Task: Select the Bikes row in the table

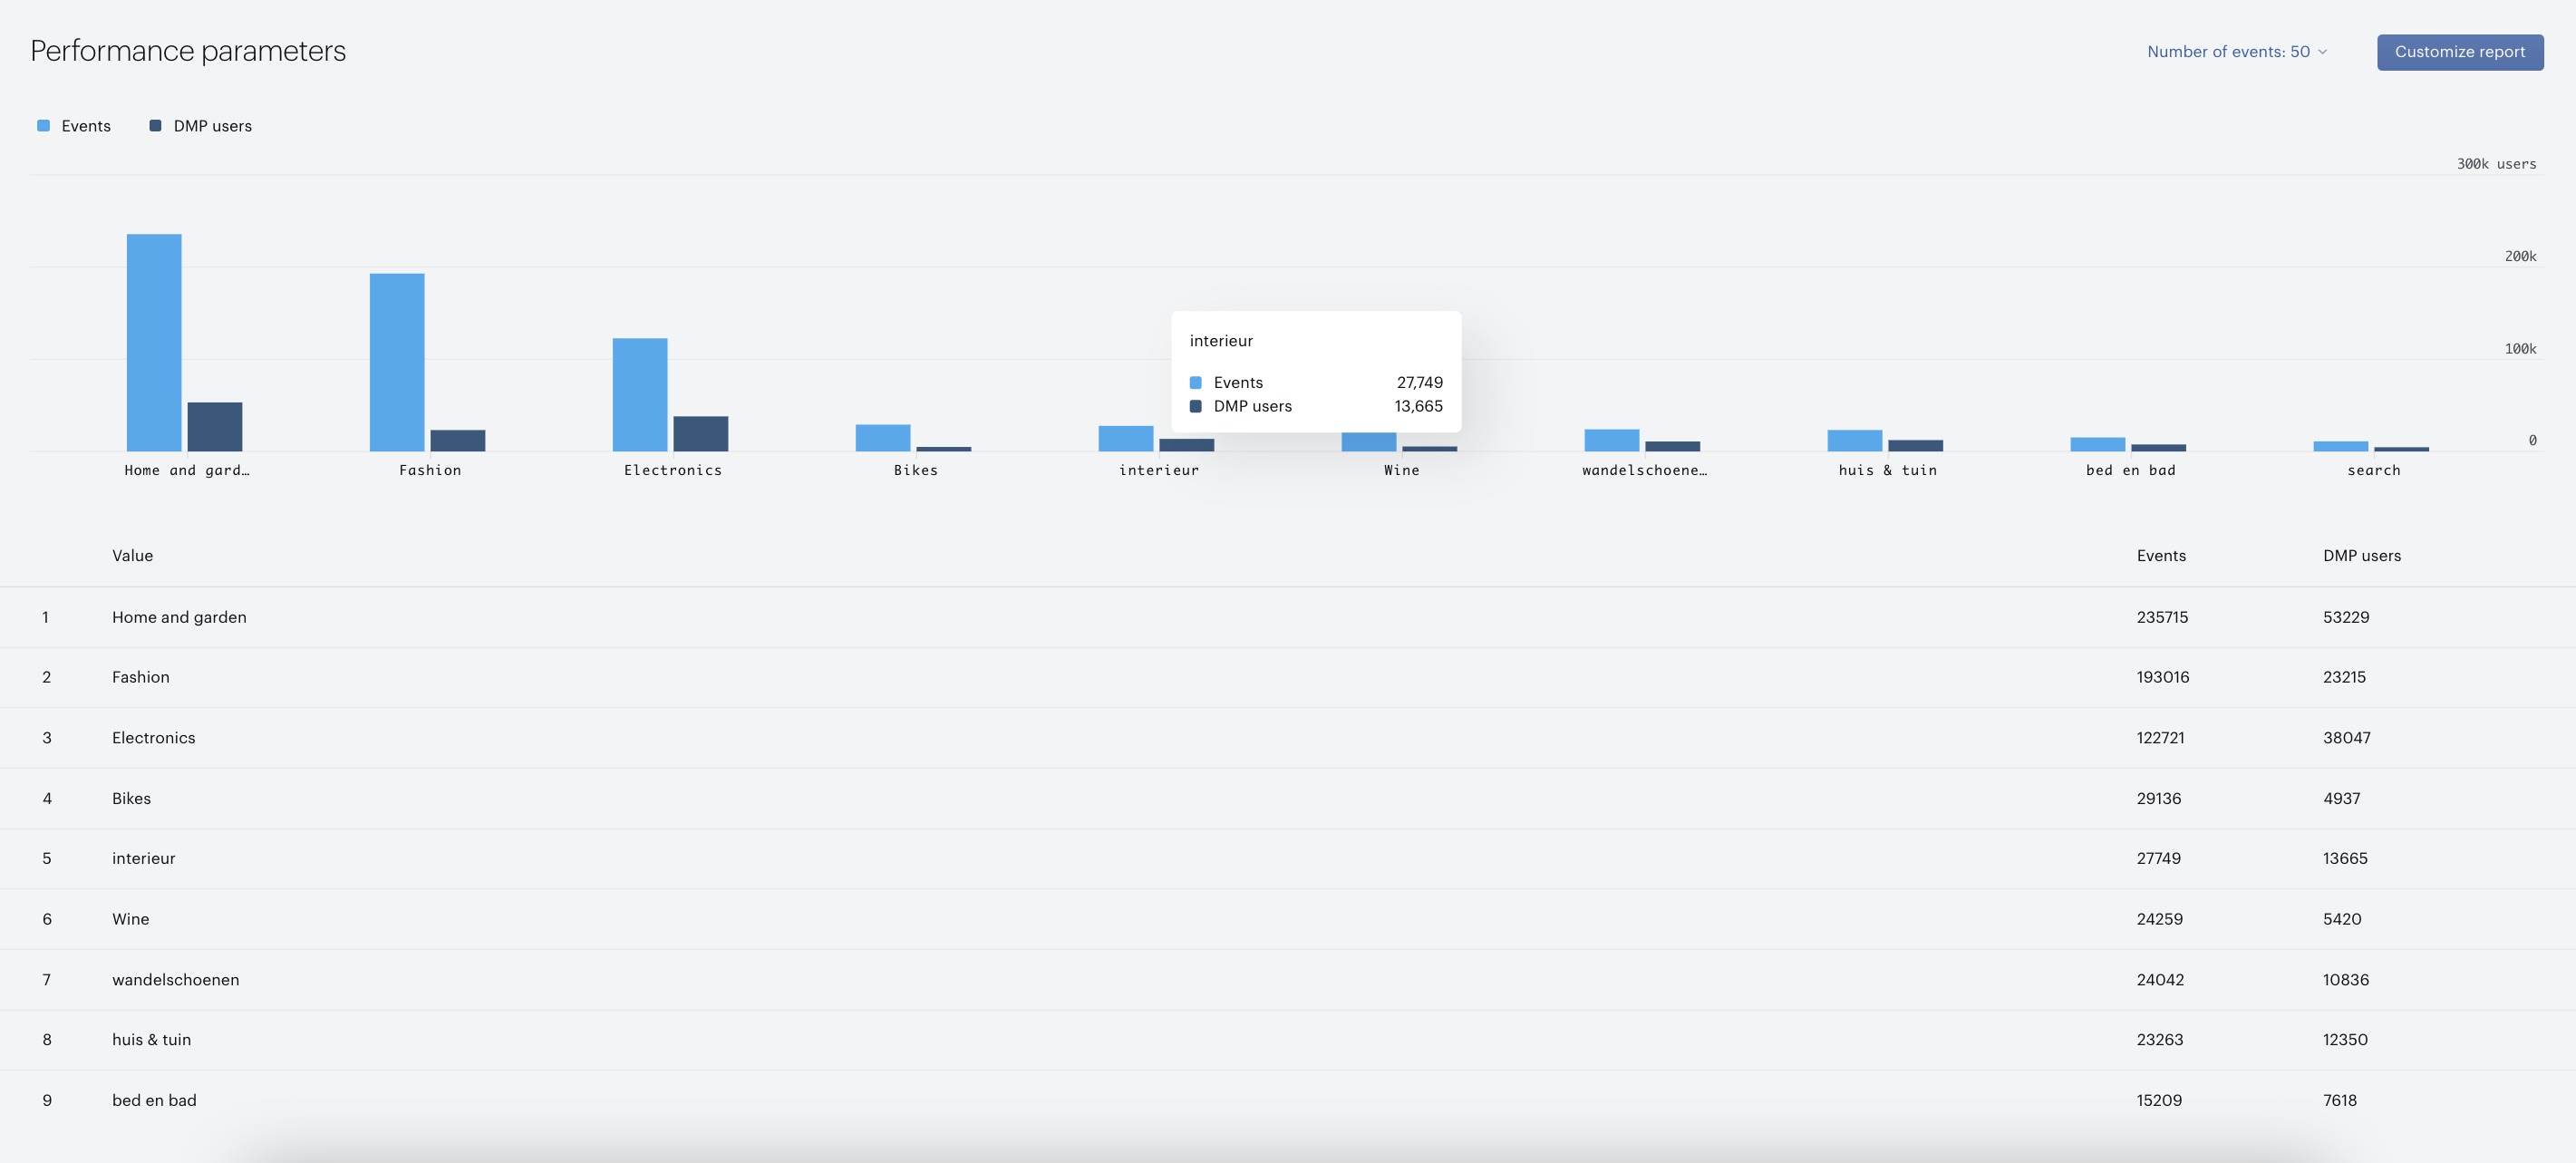Action: (x=1288, y=798)
